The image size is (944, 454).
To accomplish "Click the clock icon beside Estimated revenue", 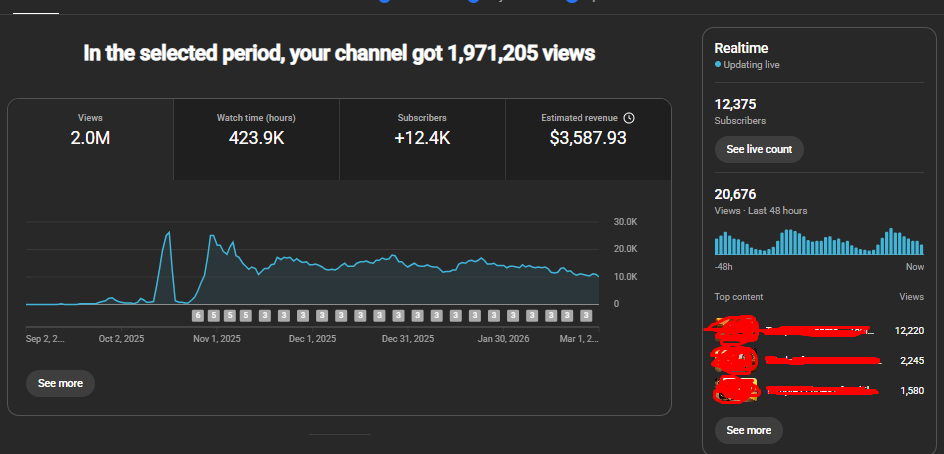I will [x=629, y=118].
